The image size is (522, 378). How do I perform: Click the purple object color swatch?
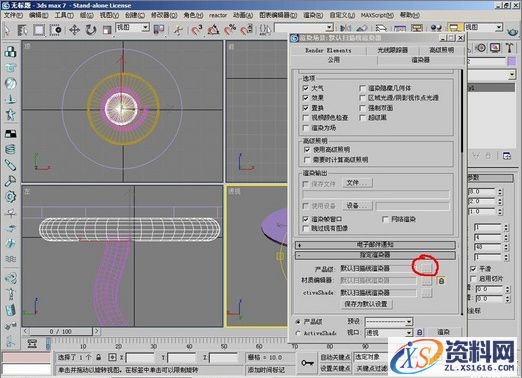[511, 61]
